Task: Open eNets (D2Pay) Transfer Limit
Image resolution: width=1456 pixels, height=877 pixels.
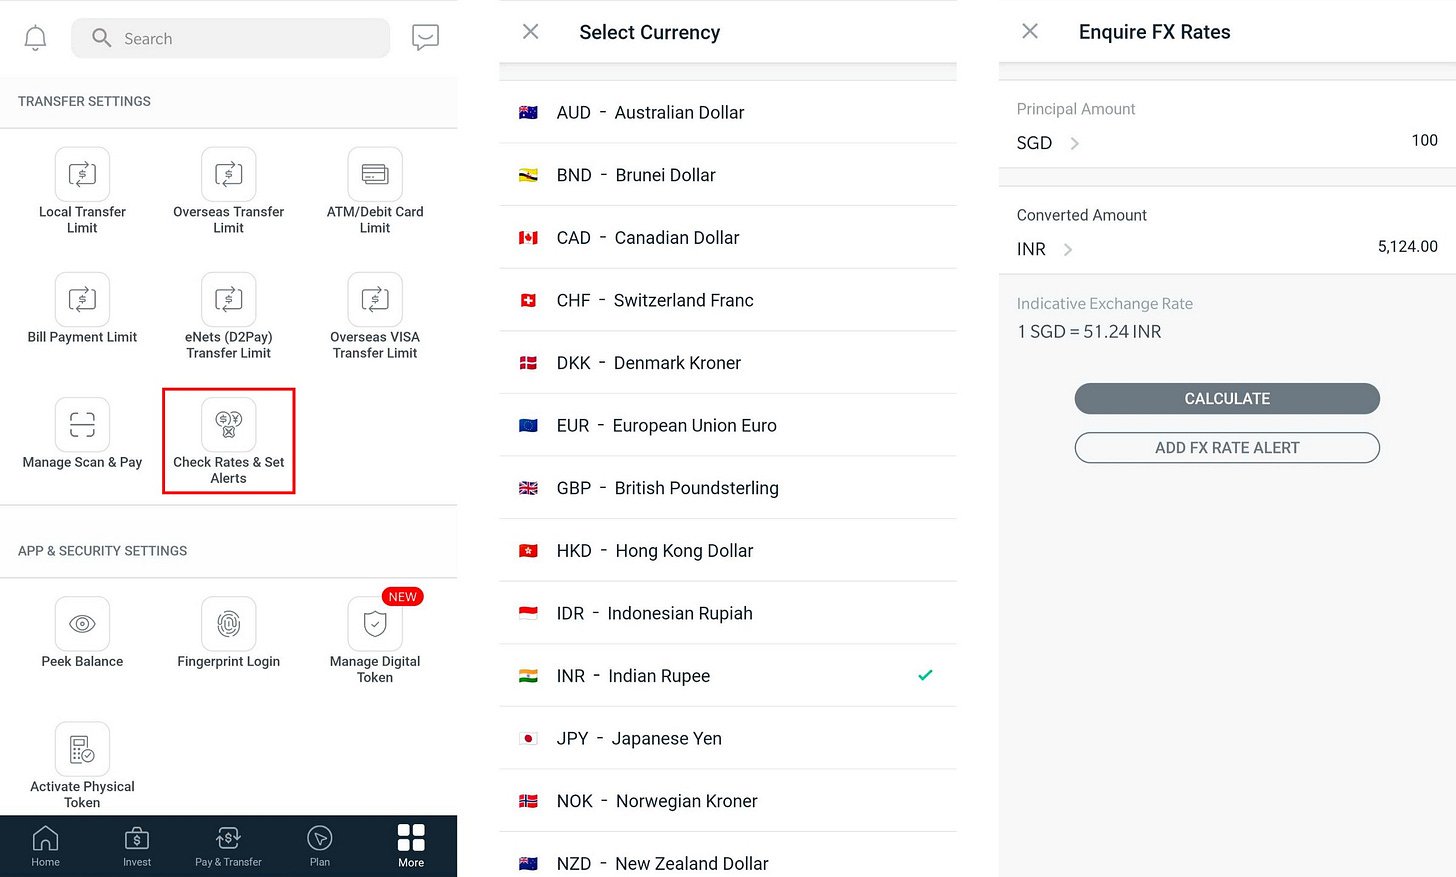Action: (228, 315)
